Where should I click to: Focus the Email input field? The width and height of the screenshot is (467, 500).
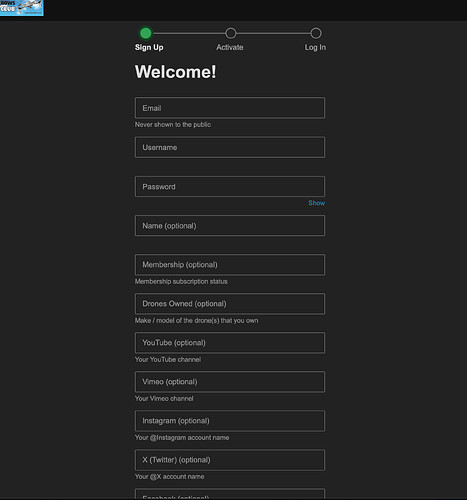(x=230, y=108)
